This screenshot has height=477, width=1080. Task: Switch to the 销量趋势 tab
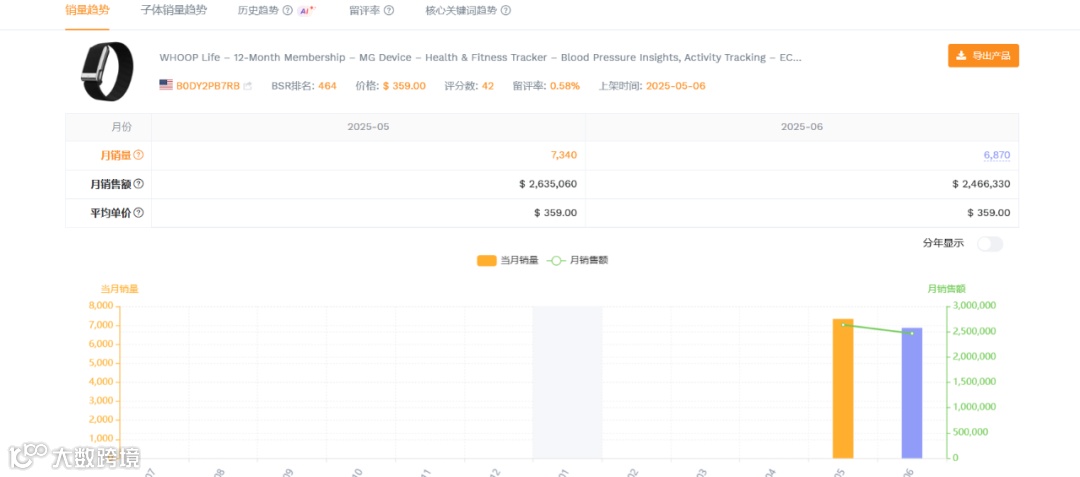point(87,10)
